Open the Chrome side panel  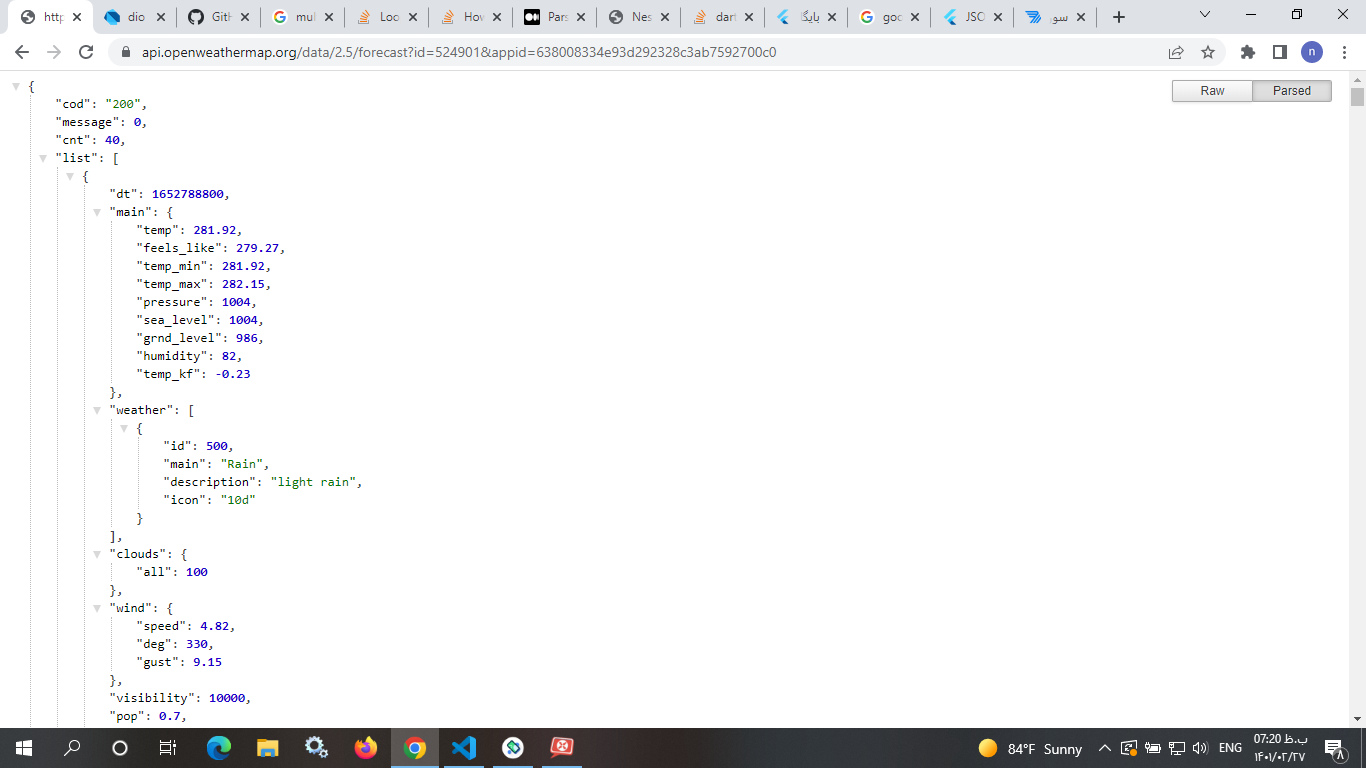[x=1279, y=52]
